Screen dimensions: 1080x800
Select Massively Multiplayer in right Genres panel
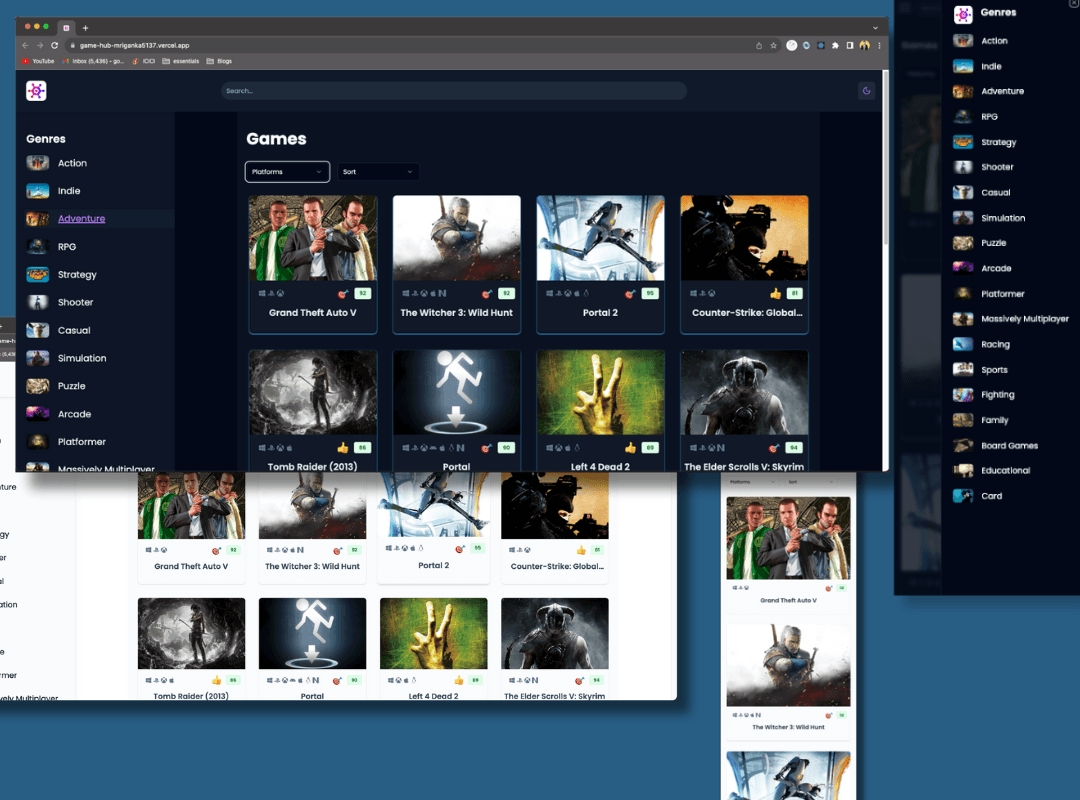(x=1025, y=319)
